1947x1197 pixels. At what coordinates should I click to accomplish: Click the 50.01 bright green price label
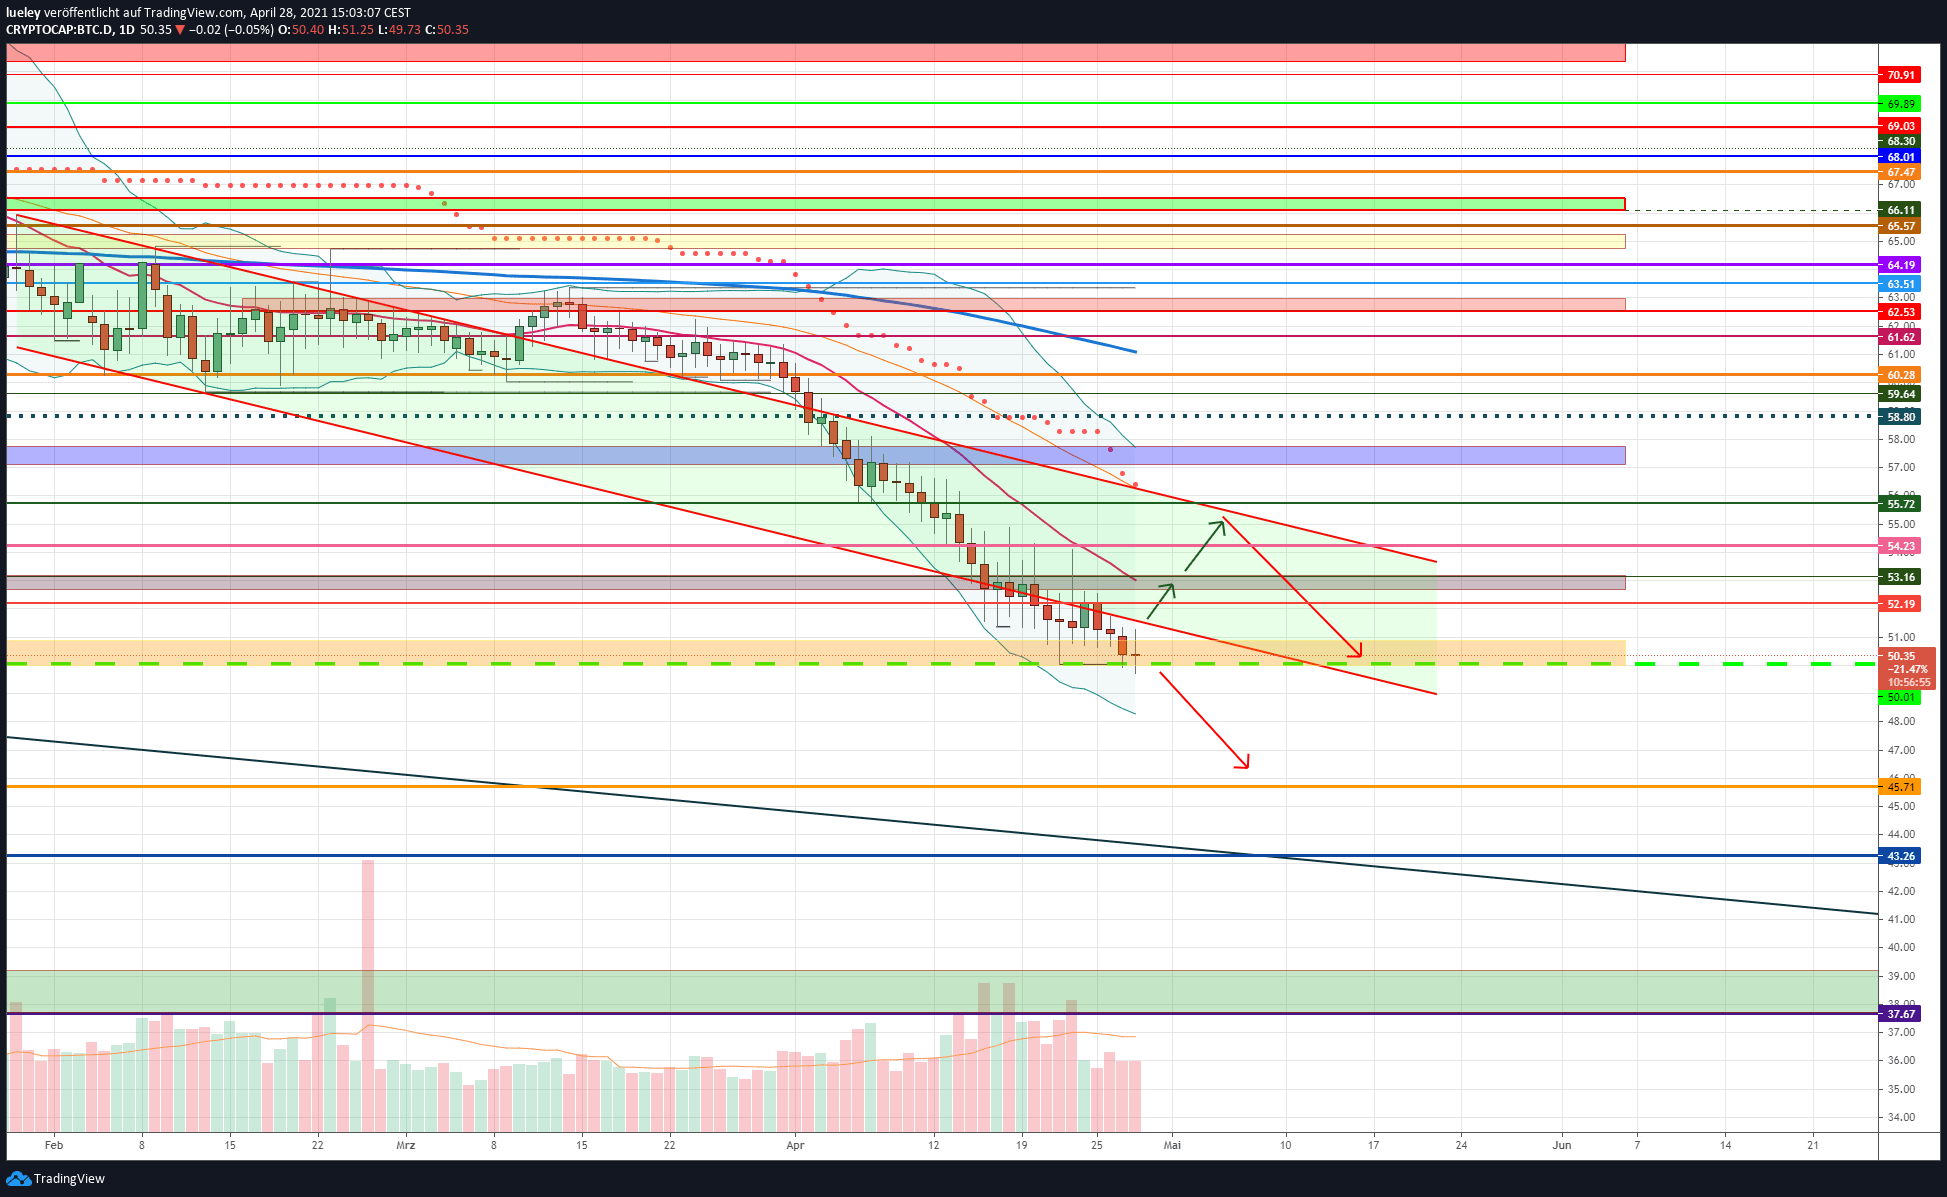(x=1900, y=697)
